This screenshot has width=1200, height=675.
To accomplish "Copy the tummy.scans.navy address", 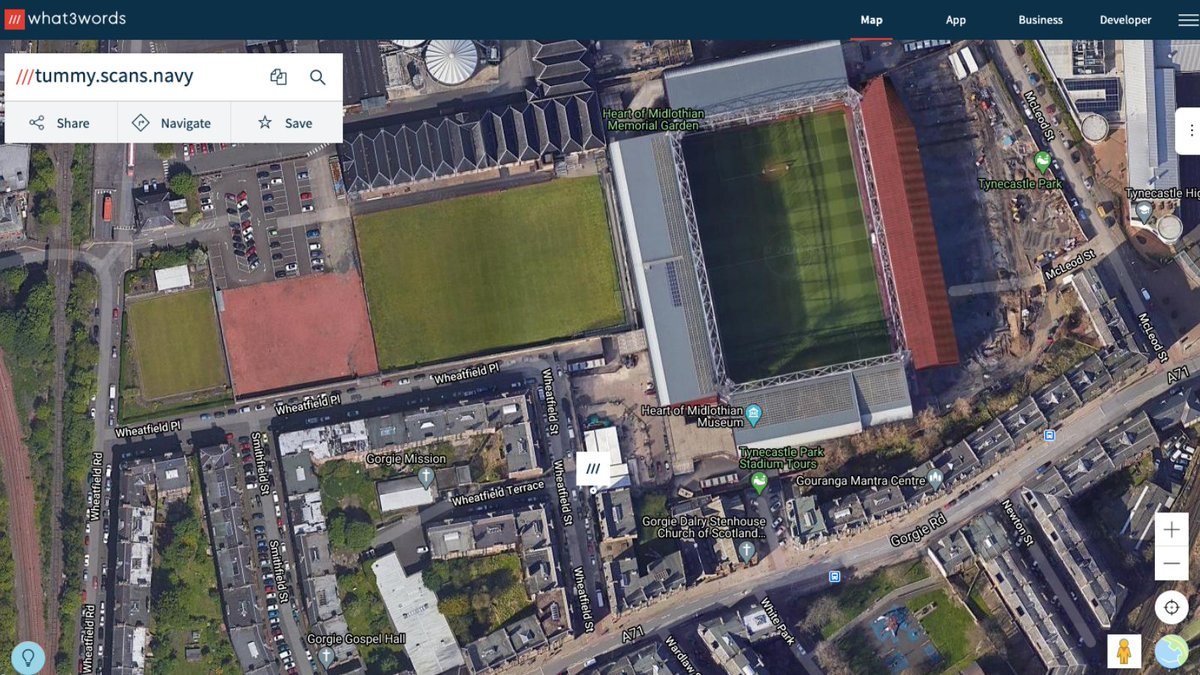I will (278, 77).
